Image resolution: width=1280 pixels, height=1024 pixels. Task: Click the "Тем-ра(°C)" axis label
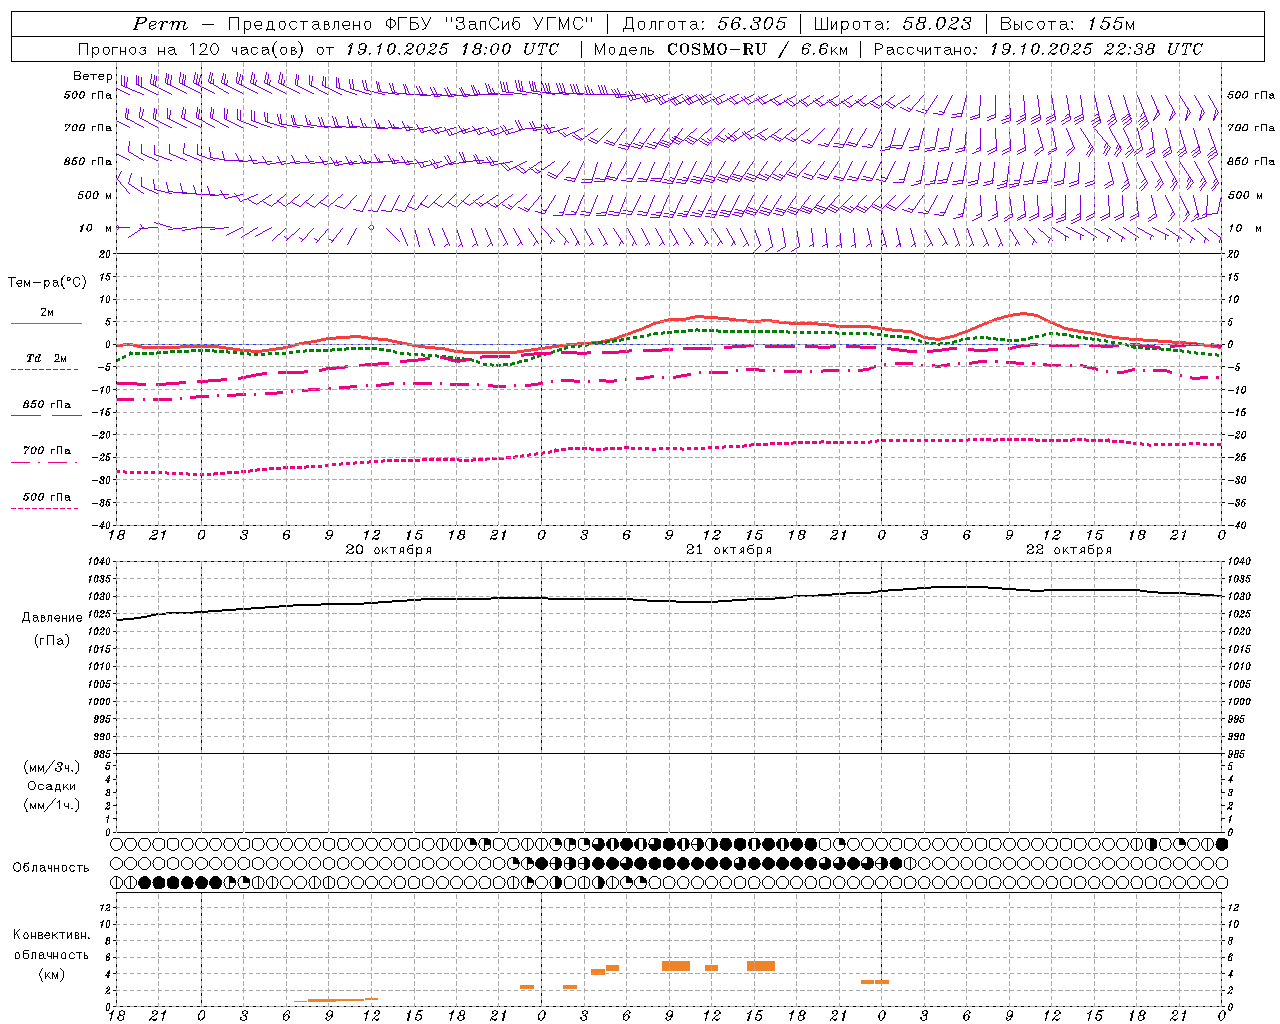(x=47, y=283)
